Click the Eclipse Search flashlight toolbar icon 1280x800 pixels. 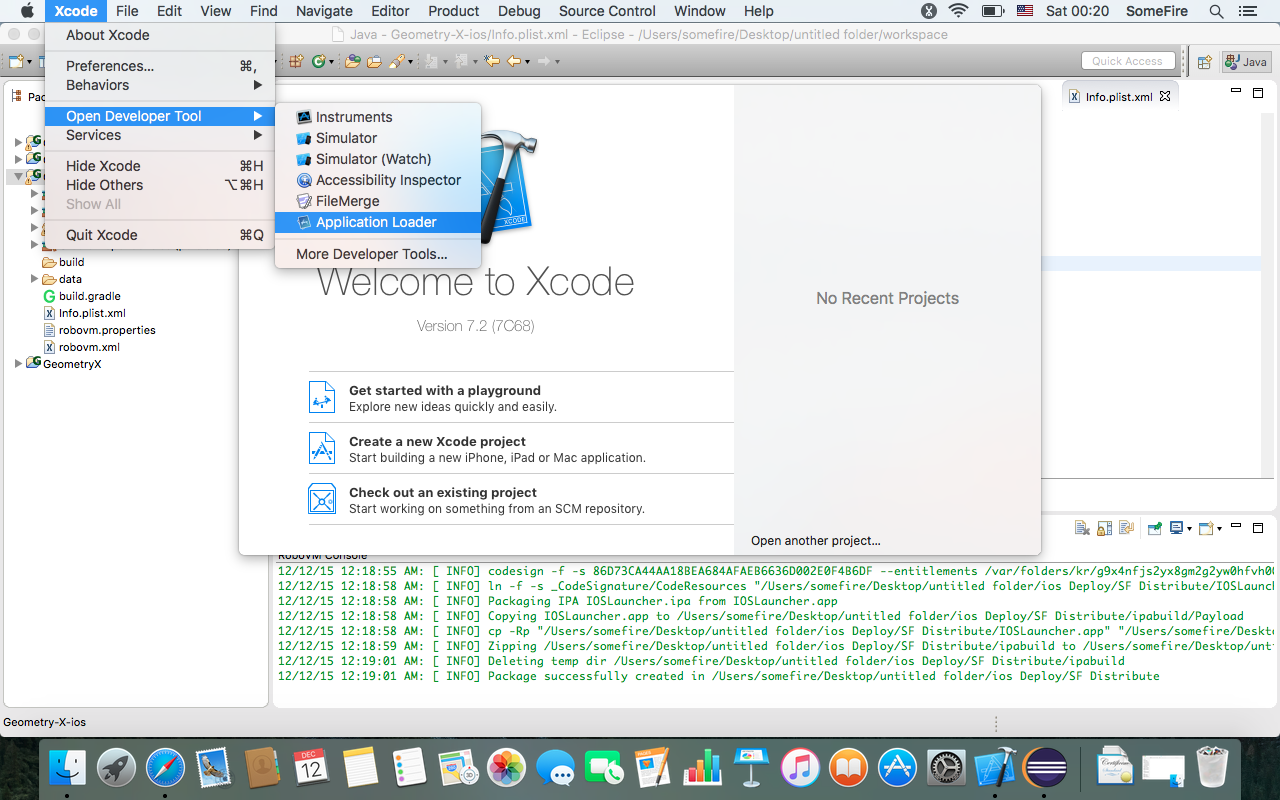396,61
